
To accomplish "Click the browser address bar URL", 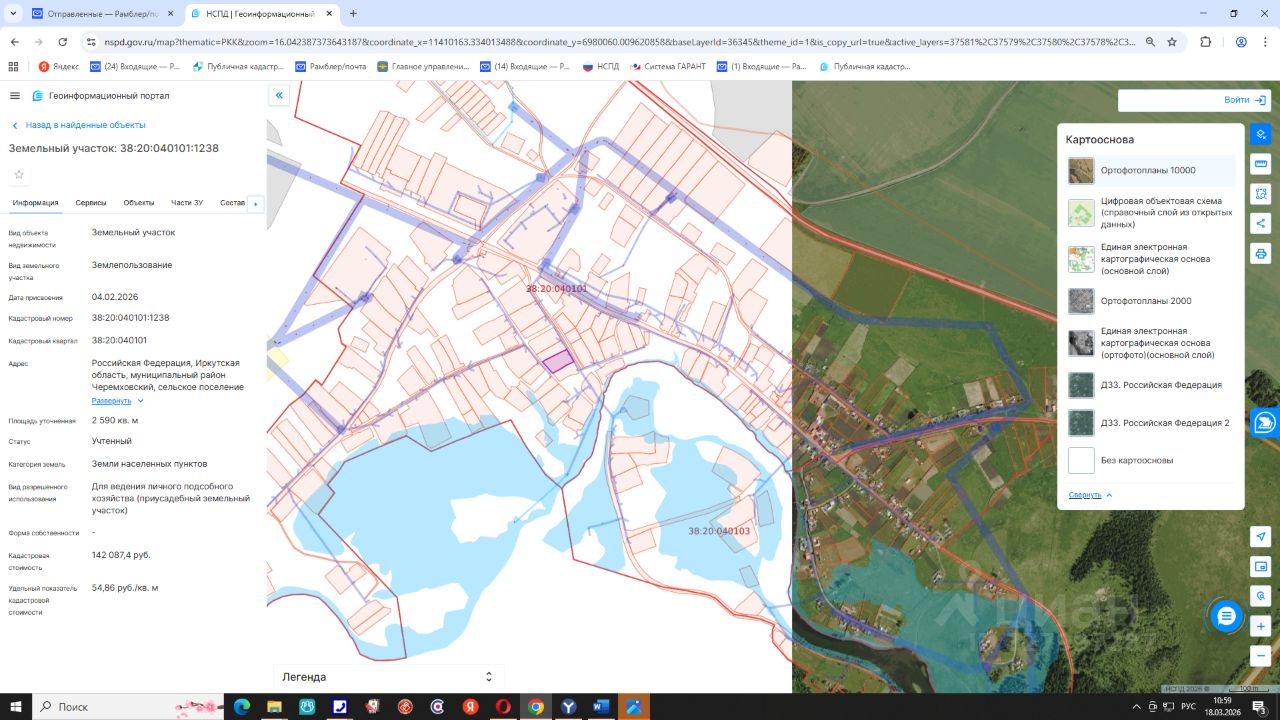I will pos(620,42).
